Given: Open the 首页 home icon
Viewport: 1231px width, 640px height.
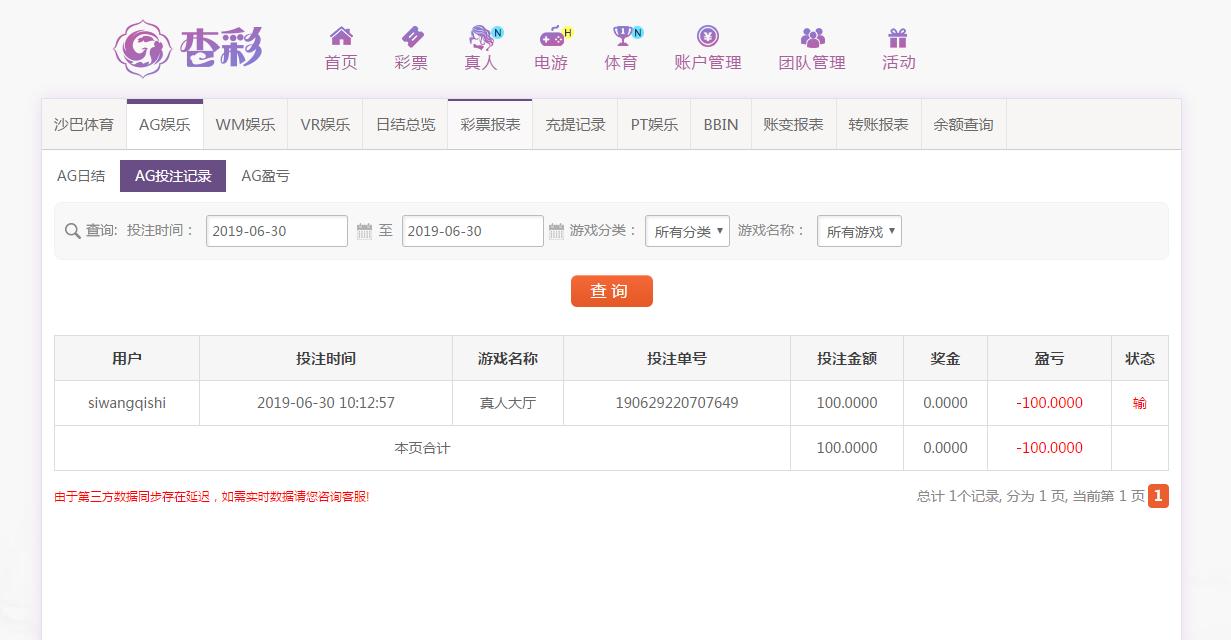Looking at the screenshot, I should [x=341, y=36].
